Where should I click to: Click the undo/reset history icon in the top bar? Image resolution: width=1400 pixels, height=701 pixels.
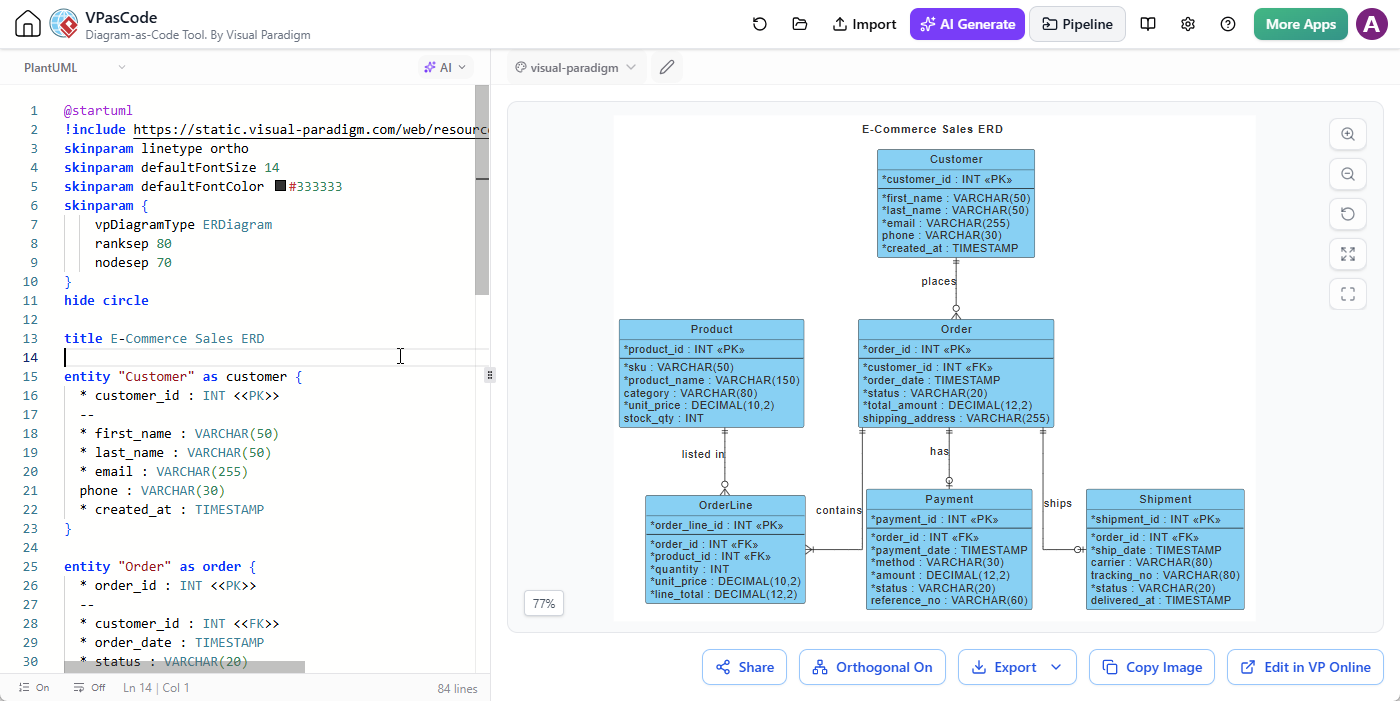tap(760, 24)
